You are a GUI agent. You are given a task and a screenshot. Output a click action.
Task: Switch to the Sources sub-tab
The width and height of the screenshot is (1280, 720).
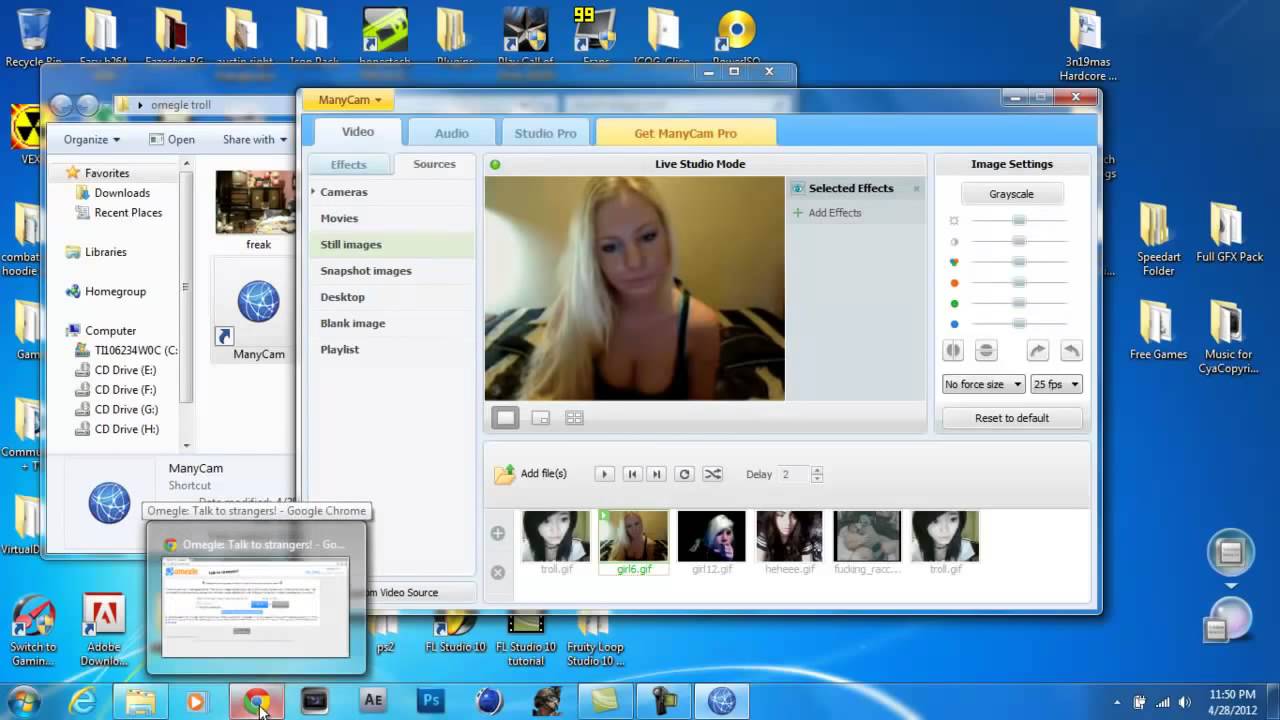coord(434,164)
